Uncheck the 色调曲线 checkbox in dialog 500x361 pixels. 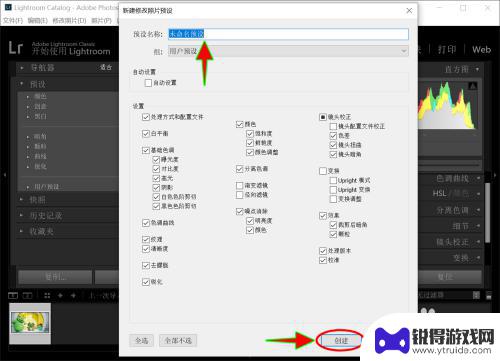(146, 223)
